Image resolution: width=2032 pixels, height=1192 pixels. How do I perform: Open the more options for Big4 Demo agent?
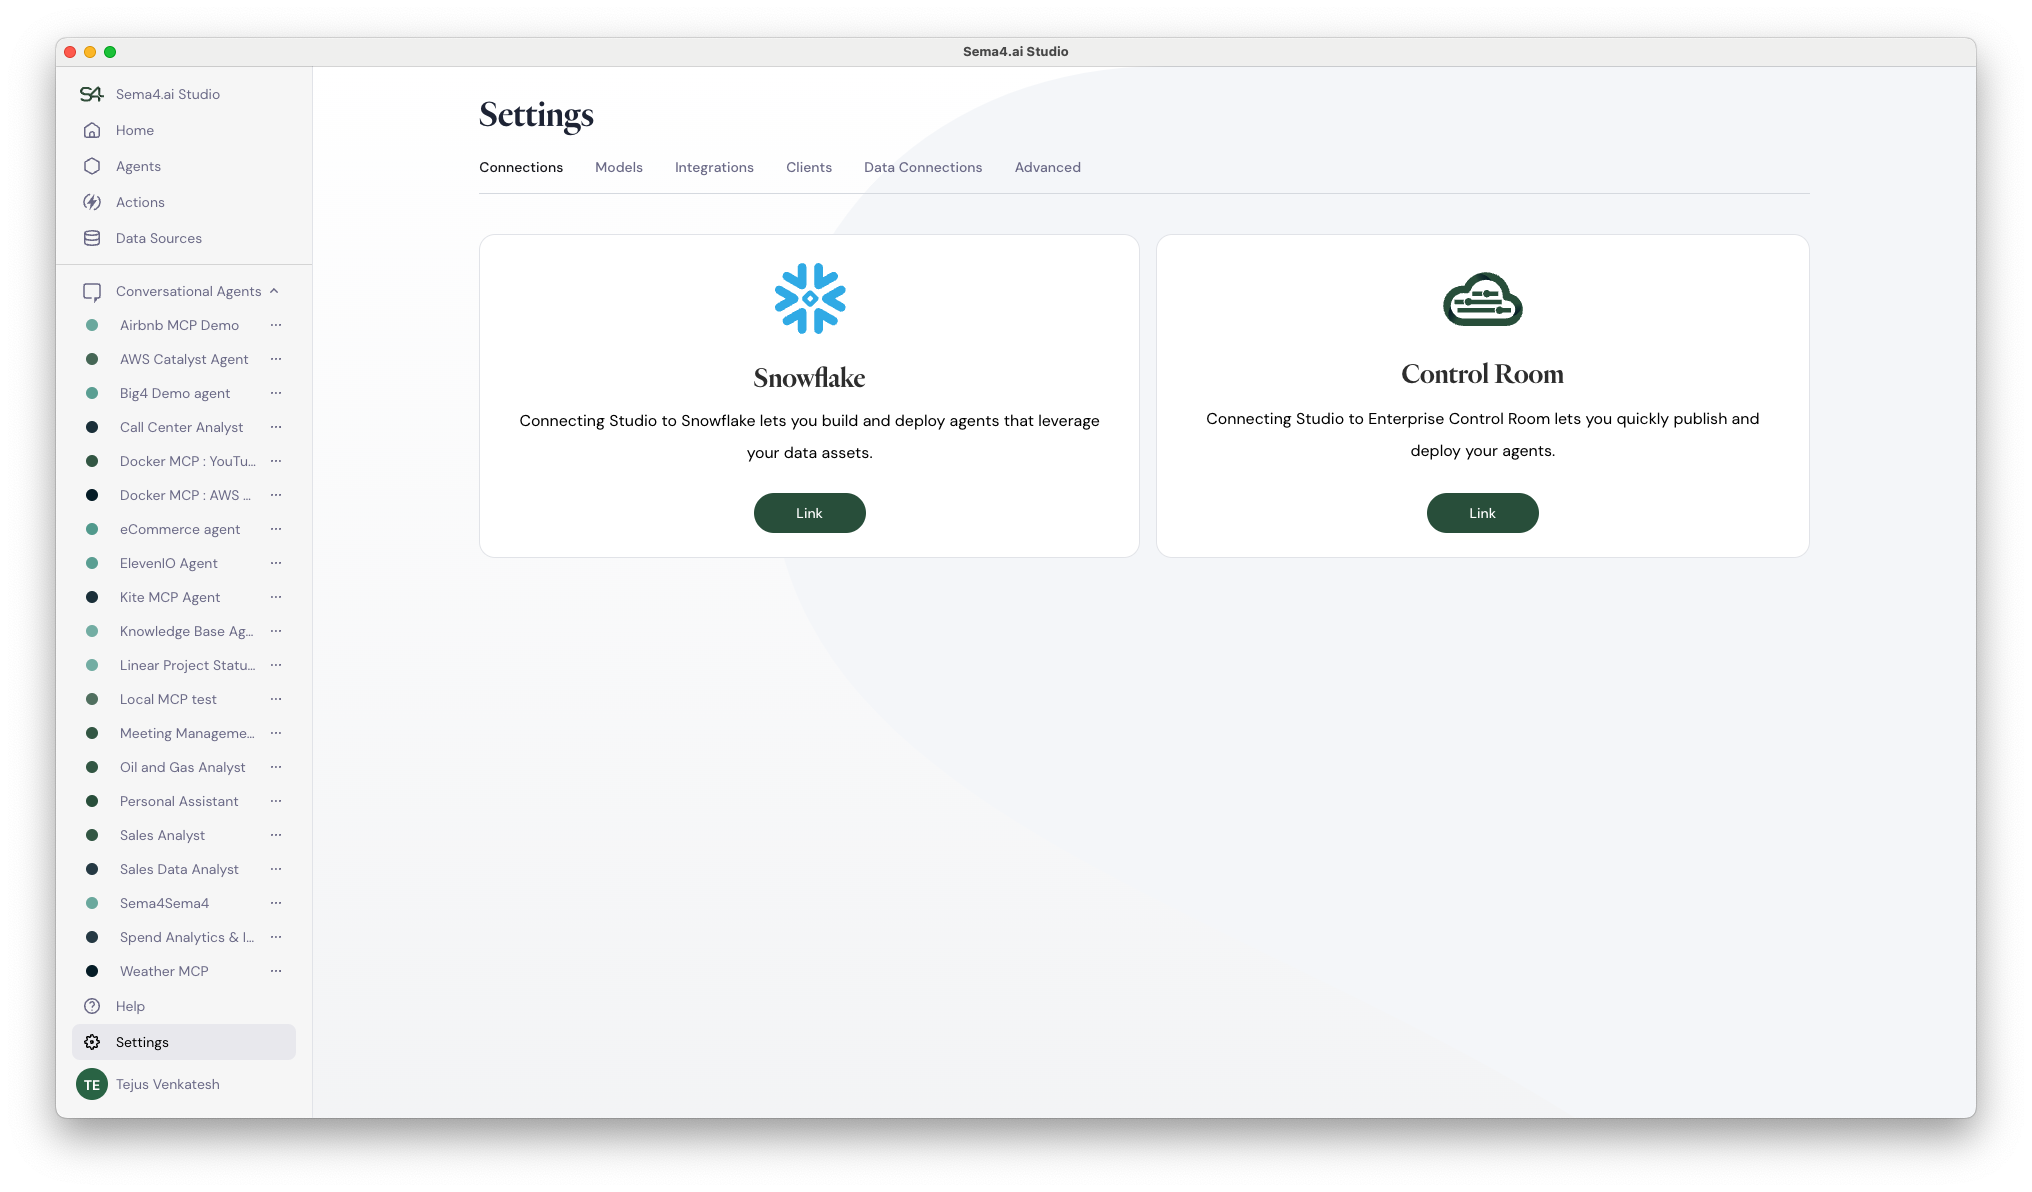click(x=276, y=393)
